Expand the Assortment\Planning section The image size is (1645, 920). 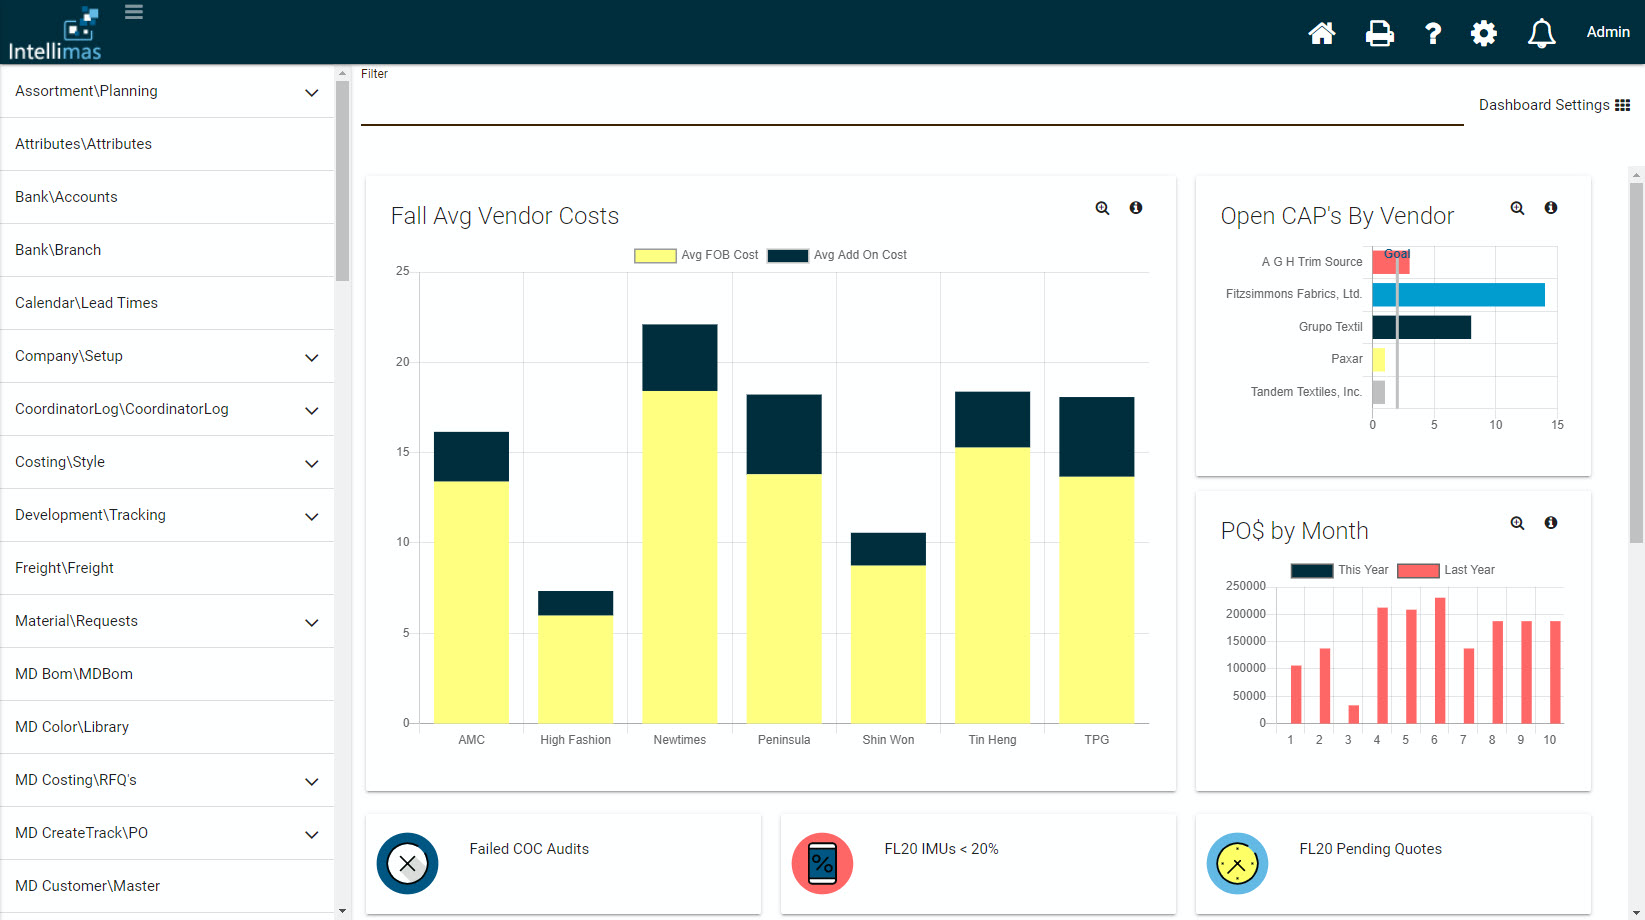pos(310,91)
